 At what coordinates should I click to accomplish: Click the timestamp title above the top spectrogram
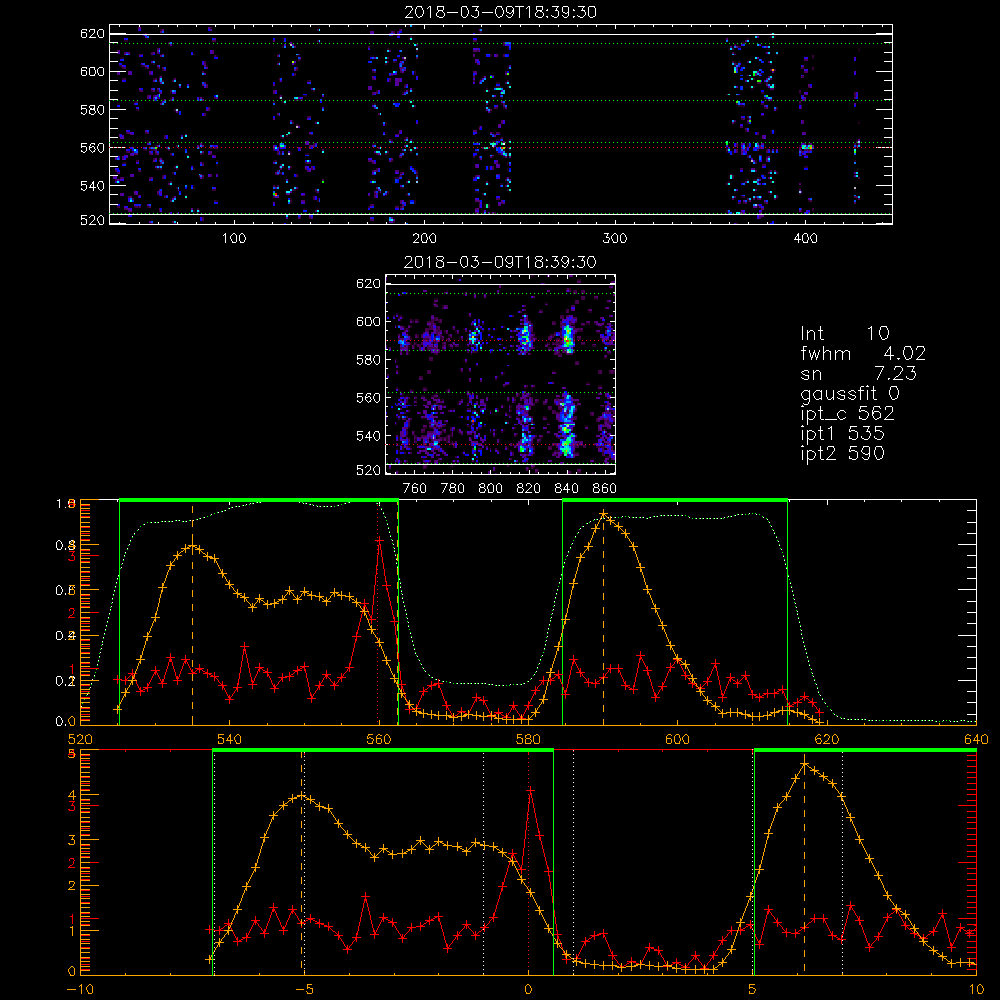point(501,12)
